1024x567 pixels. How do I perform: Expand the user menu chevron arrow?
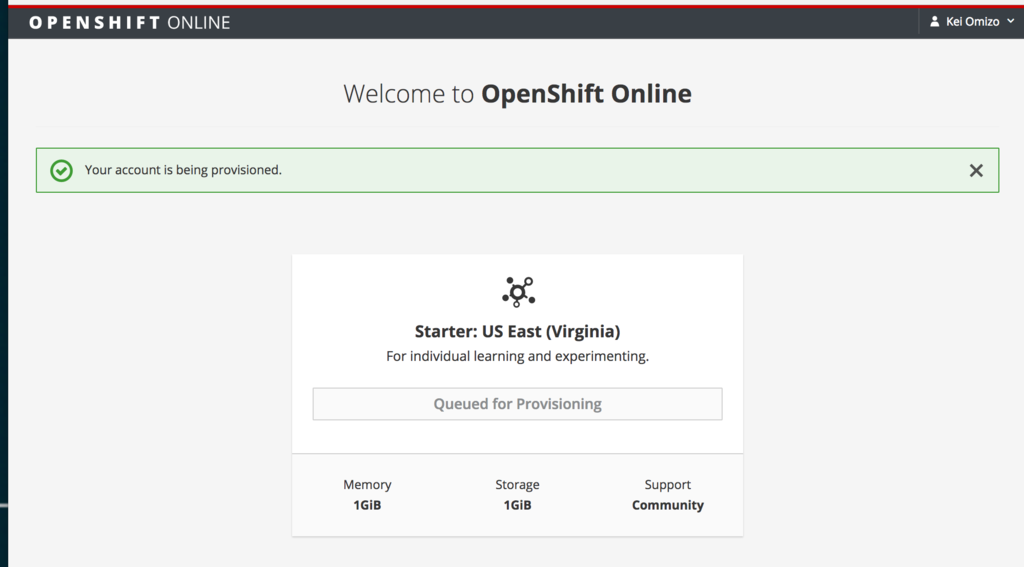[1010, 21]
